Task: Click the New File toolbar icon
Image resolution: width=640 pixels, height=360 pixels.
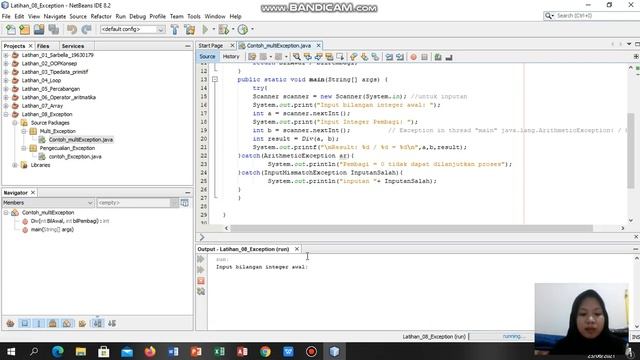Action: [x=11, y=29]
